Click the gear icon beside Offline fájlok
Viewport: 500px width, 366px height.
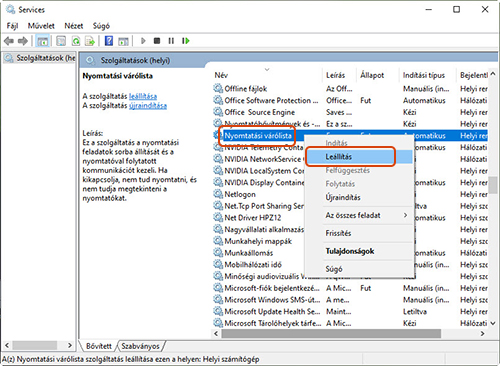click(x=218, y=88)
